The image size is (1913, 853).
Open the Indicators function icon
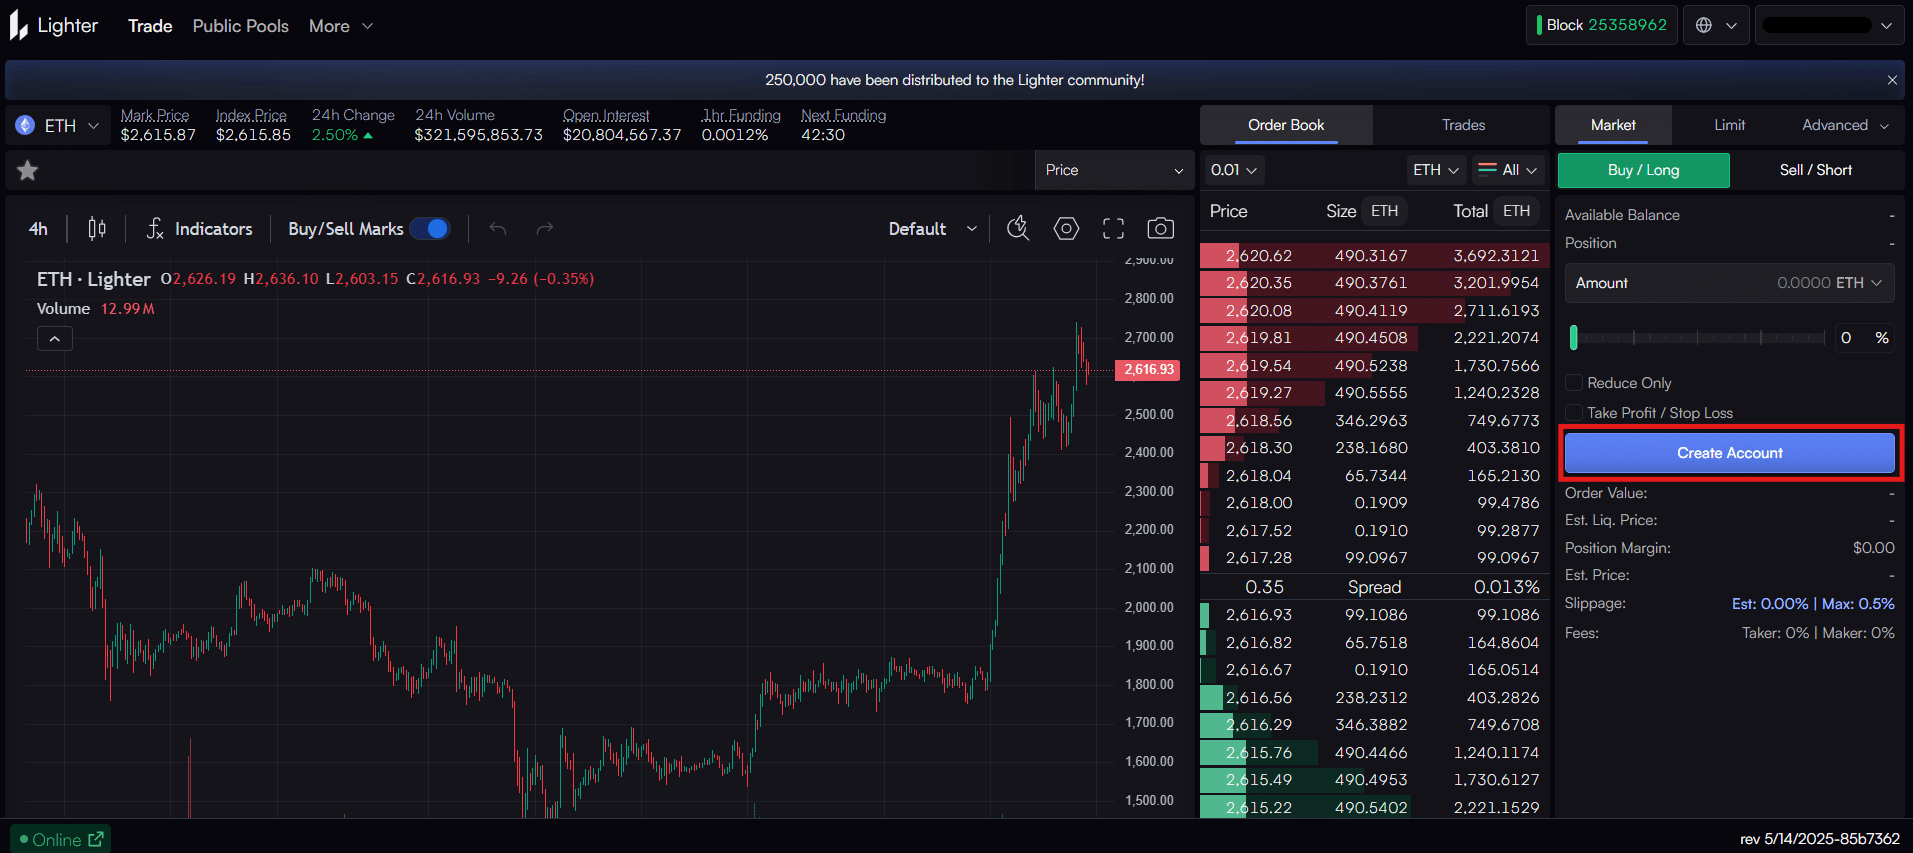coord(155,229)
